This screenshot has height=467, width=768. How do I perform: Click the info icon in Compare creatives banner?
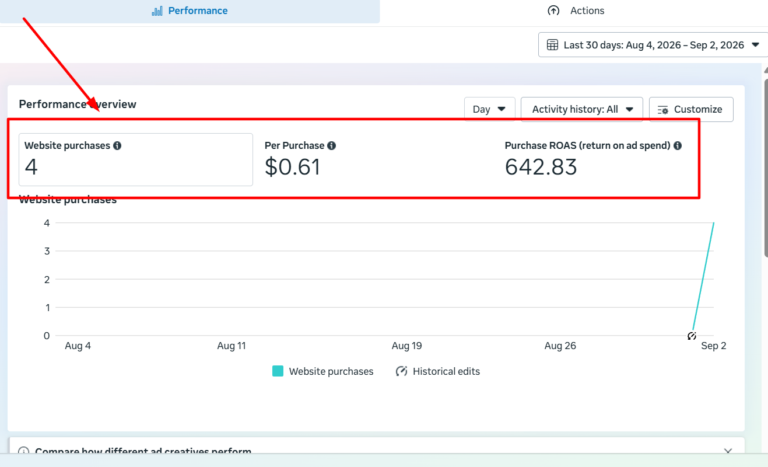24,451
